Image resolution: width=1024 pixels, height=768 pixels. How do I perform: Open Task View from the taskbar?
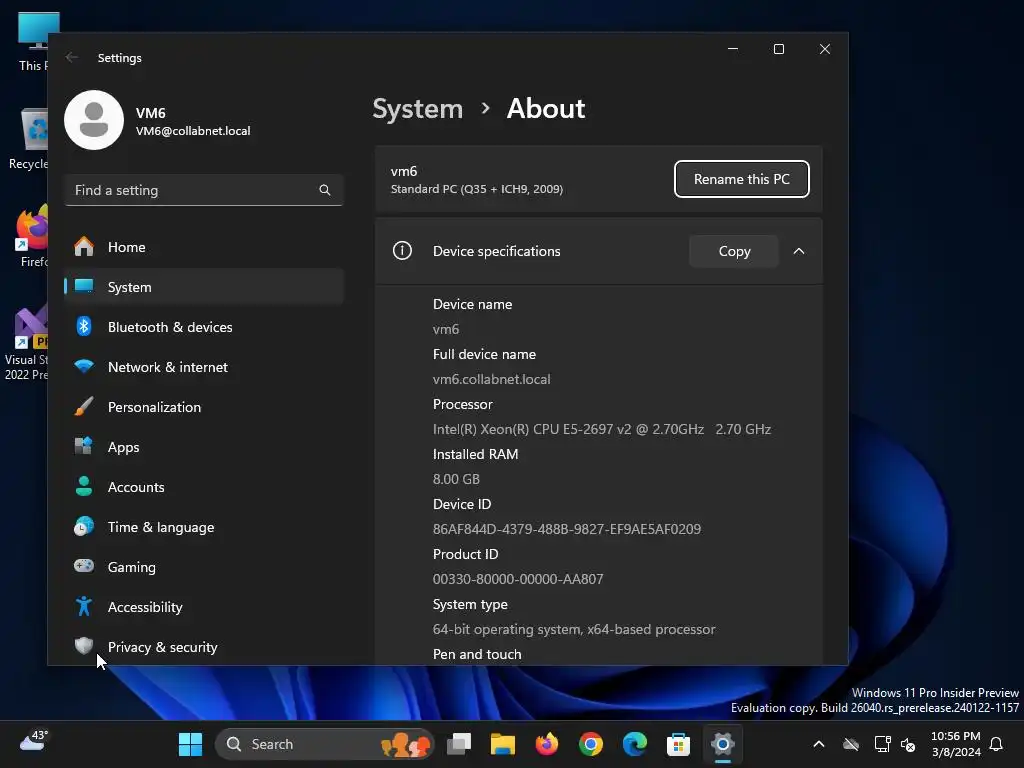pos(459,744)
